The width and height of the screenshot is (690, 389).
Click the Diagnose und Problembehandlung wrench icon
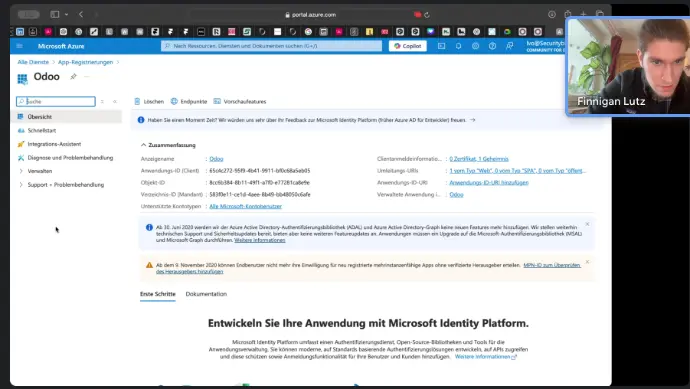click(21, 158)
